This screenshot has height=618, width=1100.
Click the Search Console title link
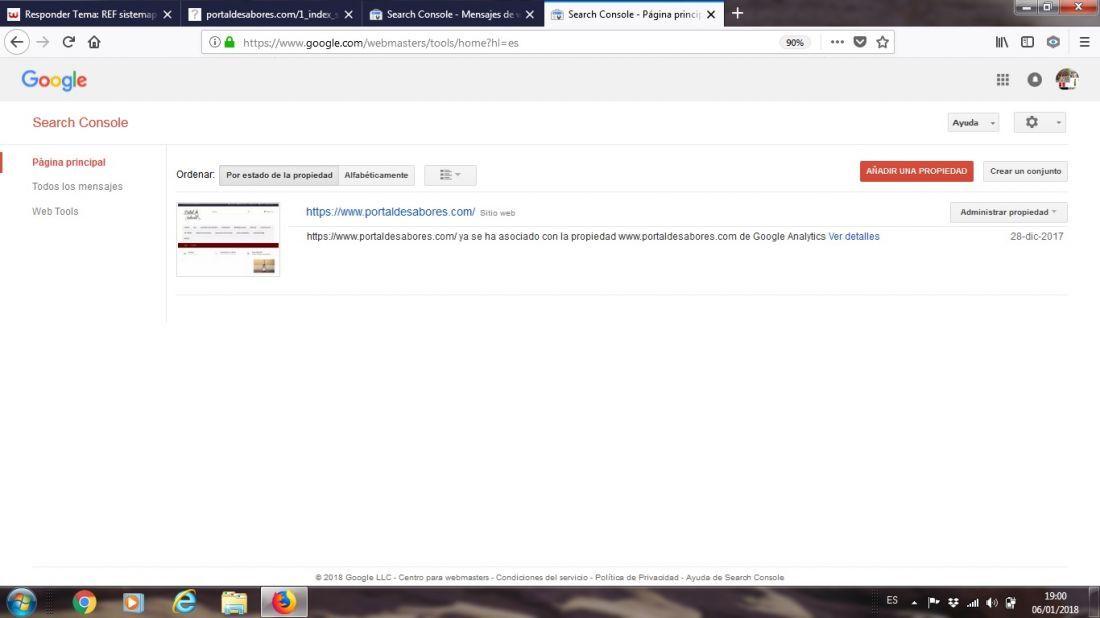pos(80,123)
